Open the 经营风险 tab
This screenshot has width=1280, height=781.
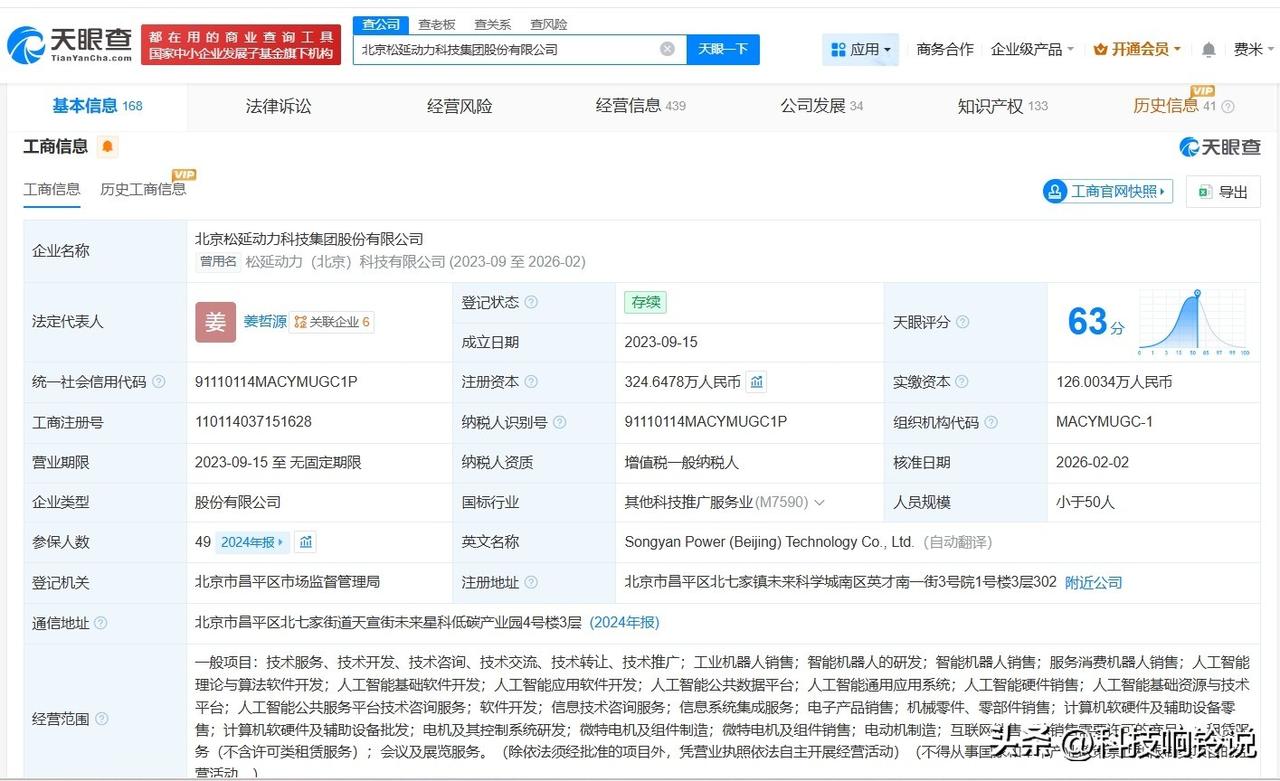[459, 106]
